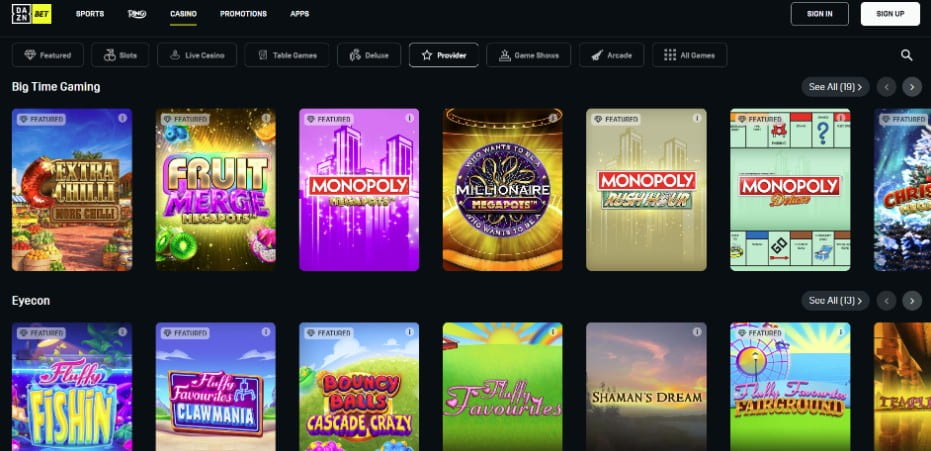Open the Shaman's Dream thumbnail
931x451 pixels.
(647, 387)
